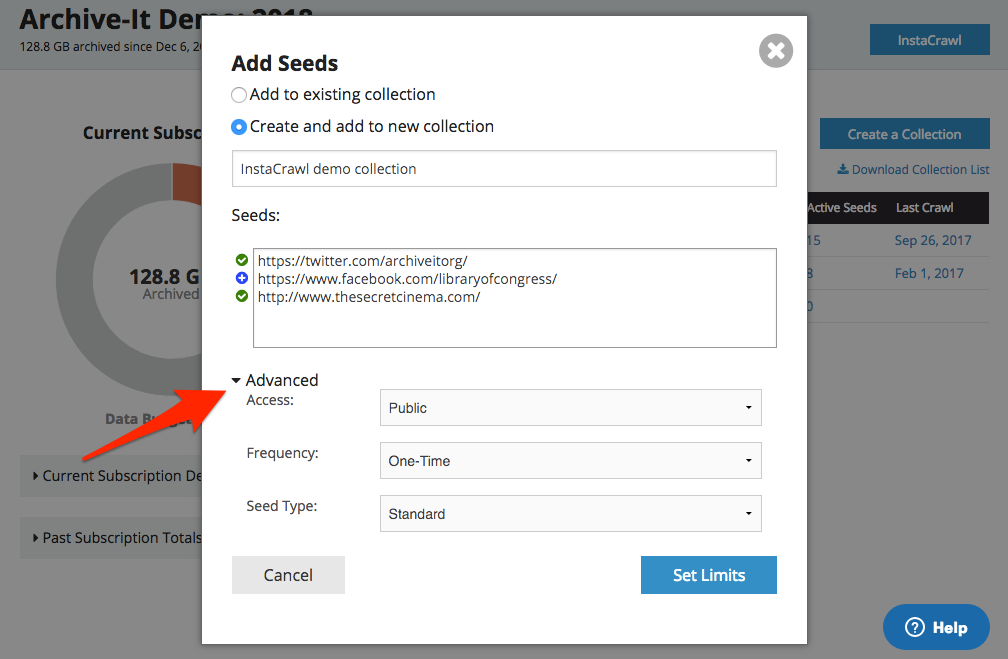This screenshot has width=1008, height=659.
Task: Open the Access dropdown
Action: point(570,408)
